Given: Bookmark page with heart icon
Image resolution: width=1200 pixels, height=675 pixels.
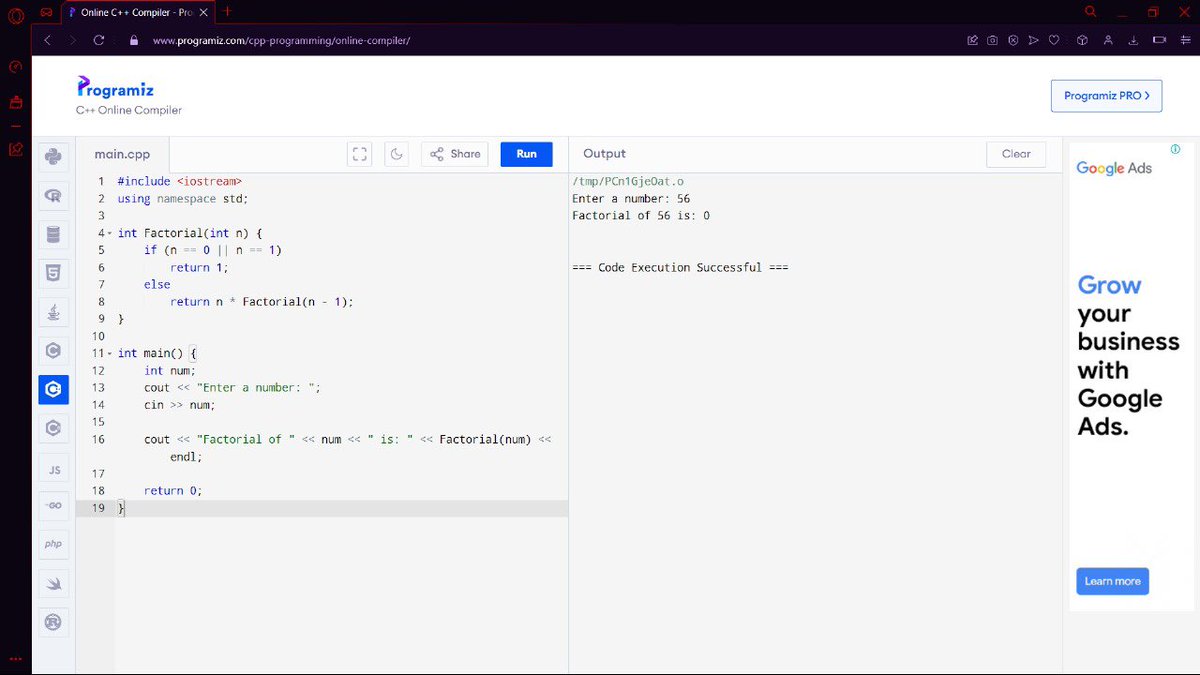Looking at the screenshot, I should [1053, 40].
